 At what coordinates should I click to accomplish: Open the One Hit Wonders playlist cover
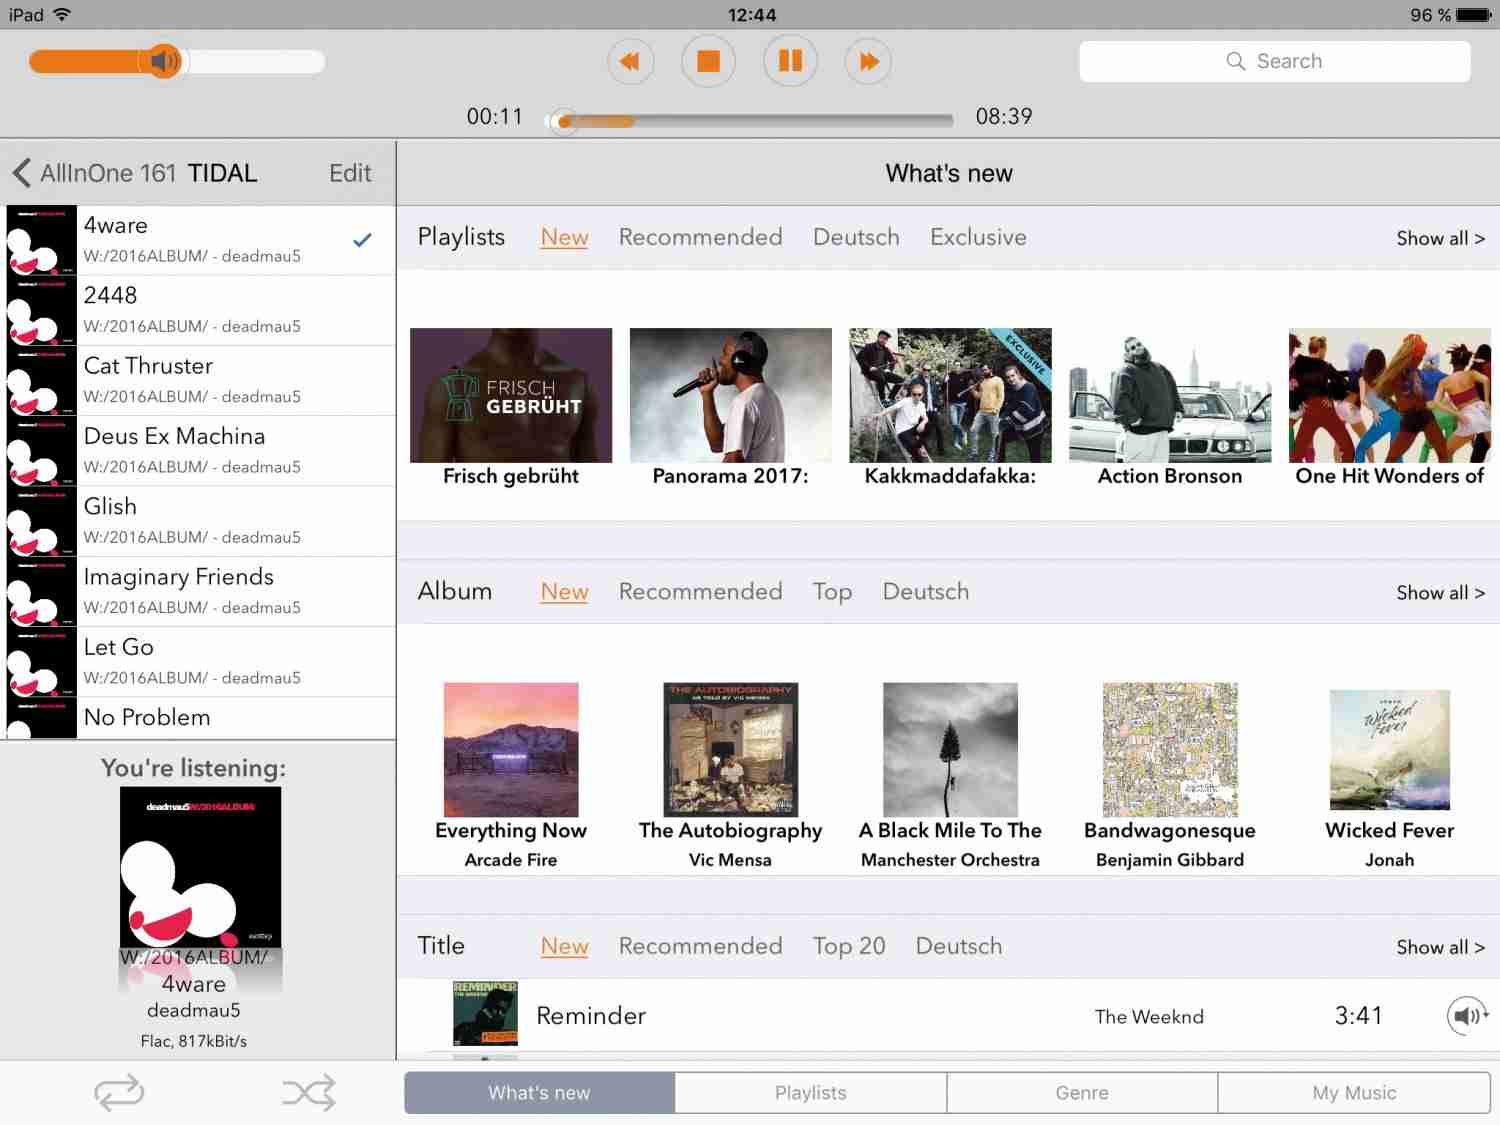click(x=1390, y=395)
